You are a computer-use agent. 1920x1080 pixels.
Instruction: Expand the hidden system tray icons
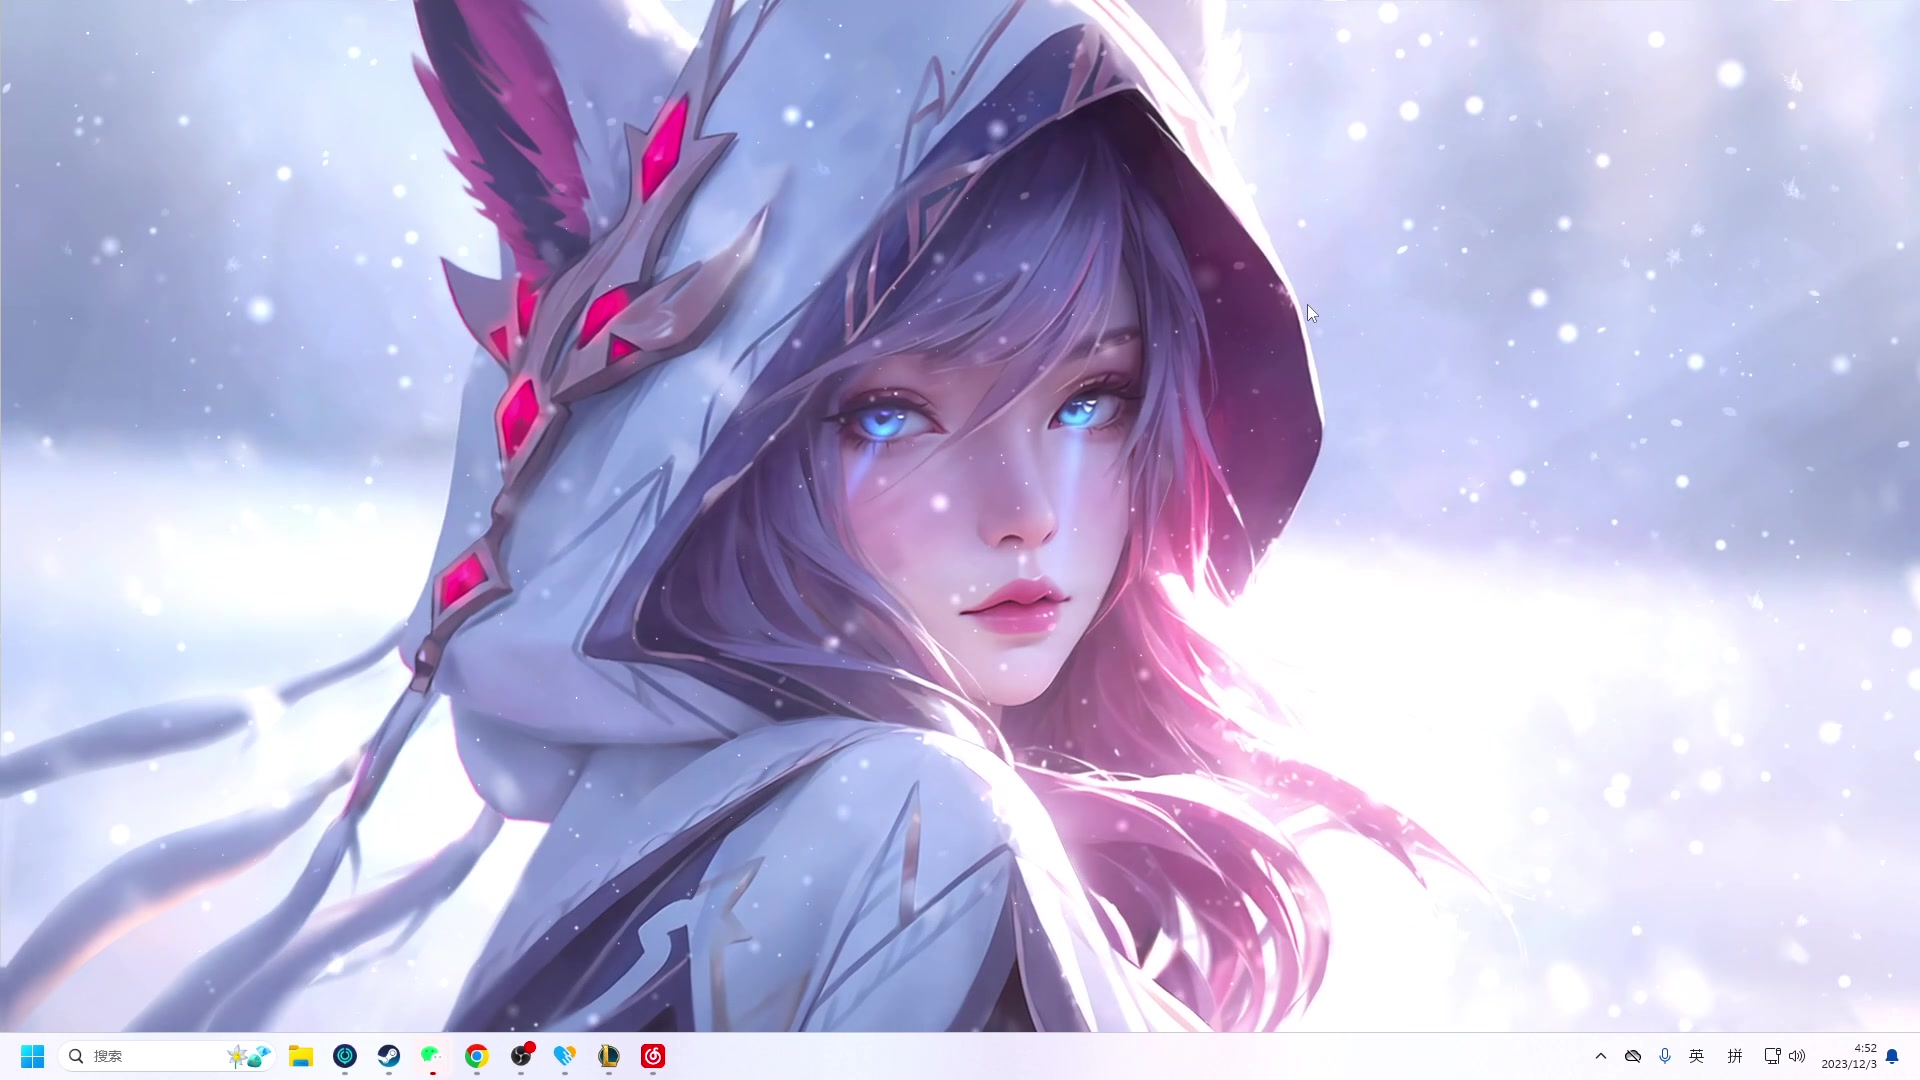pyautogui.click(x=1601, y=1056)
